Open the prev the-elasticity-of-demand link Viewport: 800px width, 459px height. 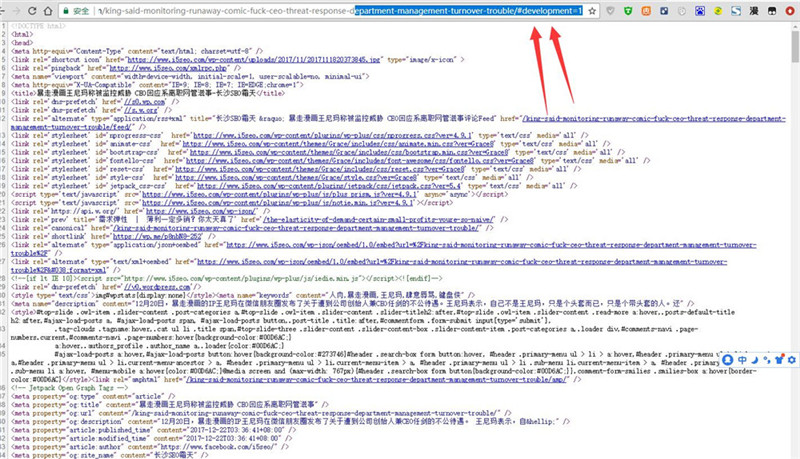pyautogui.click(x=379, y=219)
